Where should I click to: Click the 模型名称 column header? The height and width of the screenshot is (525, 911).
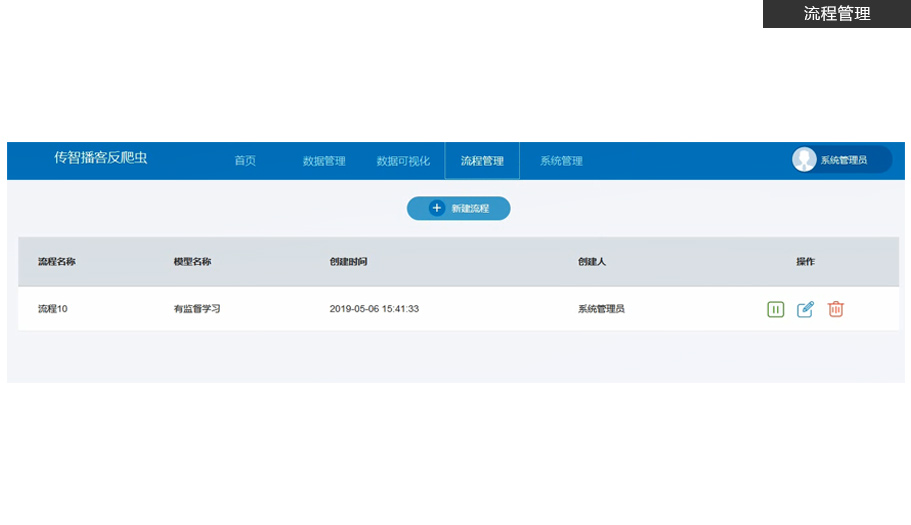pyautogui.click(x=192, y=262)
